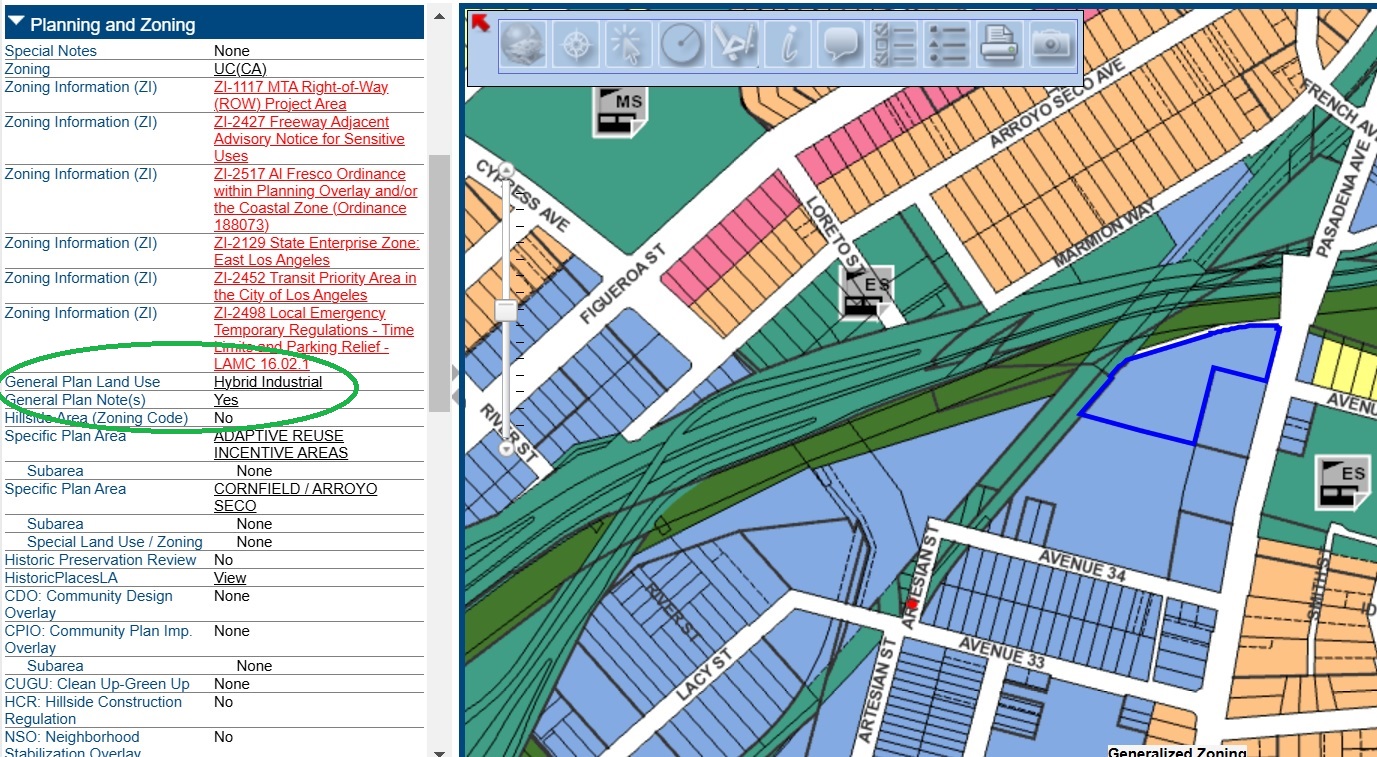The image size is (1377, 757).
Task: Click the red arrow at toolbar corner
Action: [481, 22]
